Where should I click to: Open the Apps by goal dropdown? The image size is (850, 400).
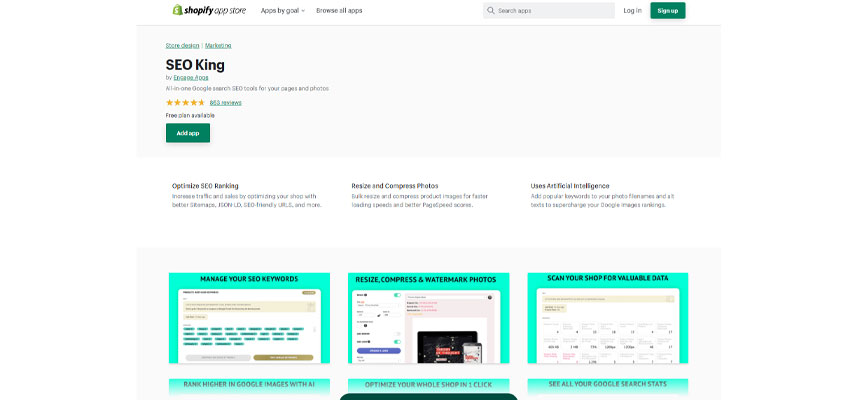pyautogui.click(x=282, y=10)
